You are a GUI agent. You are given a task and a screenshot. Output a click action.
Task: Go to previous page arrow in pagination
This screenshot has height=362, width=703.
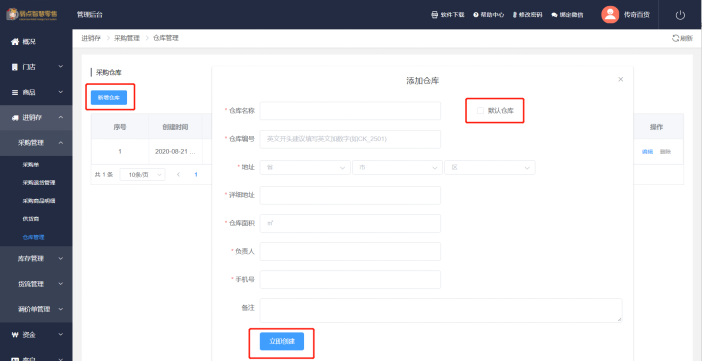[x=178, y=174]
